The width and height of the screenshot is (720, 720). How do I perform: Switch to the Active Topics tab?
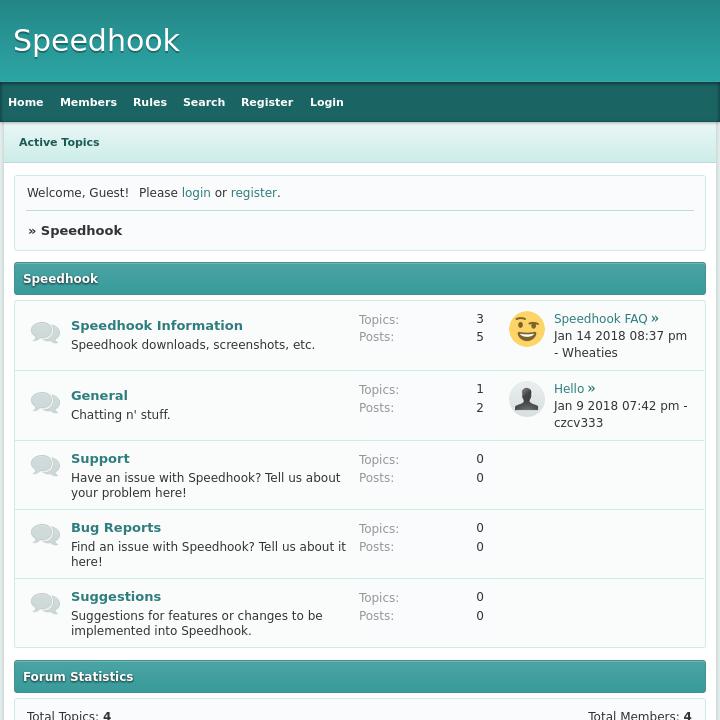click(x=59, y=142)
